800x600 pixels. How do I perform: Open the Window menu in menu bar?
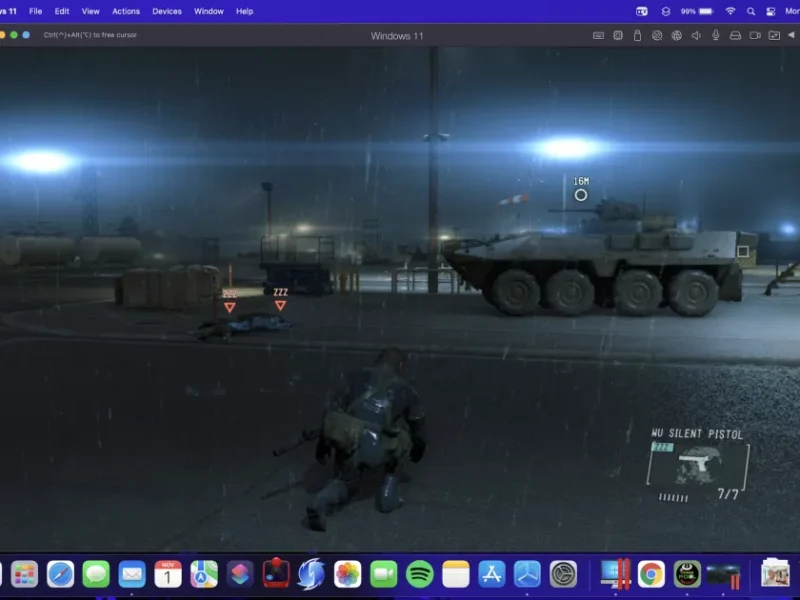pos(209,11)
